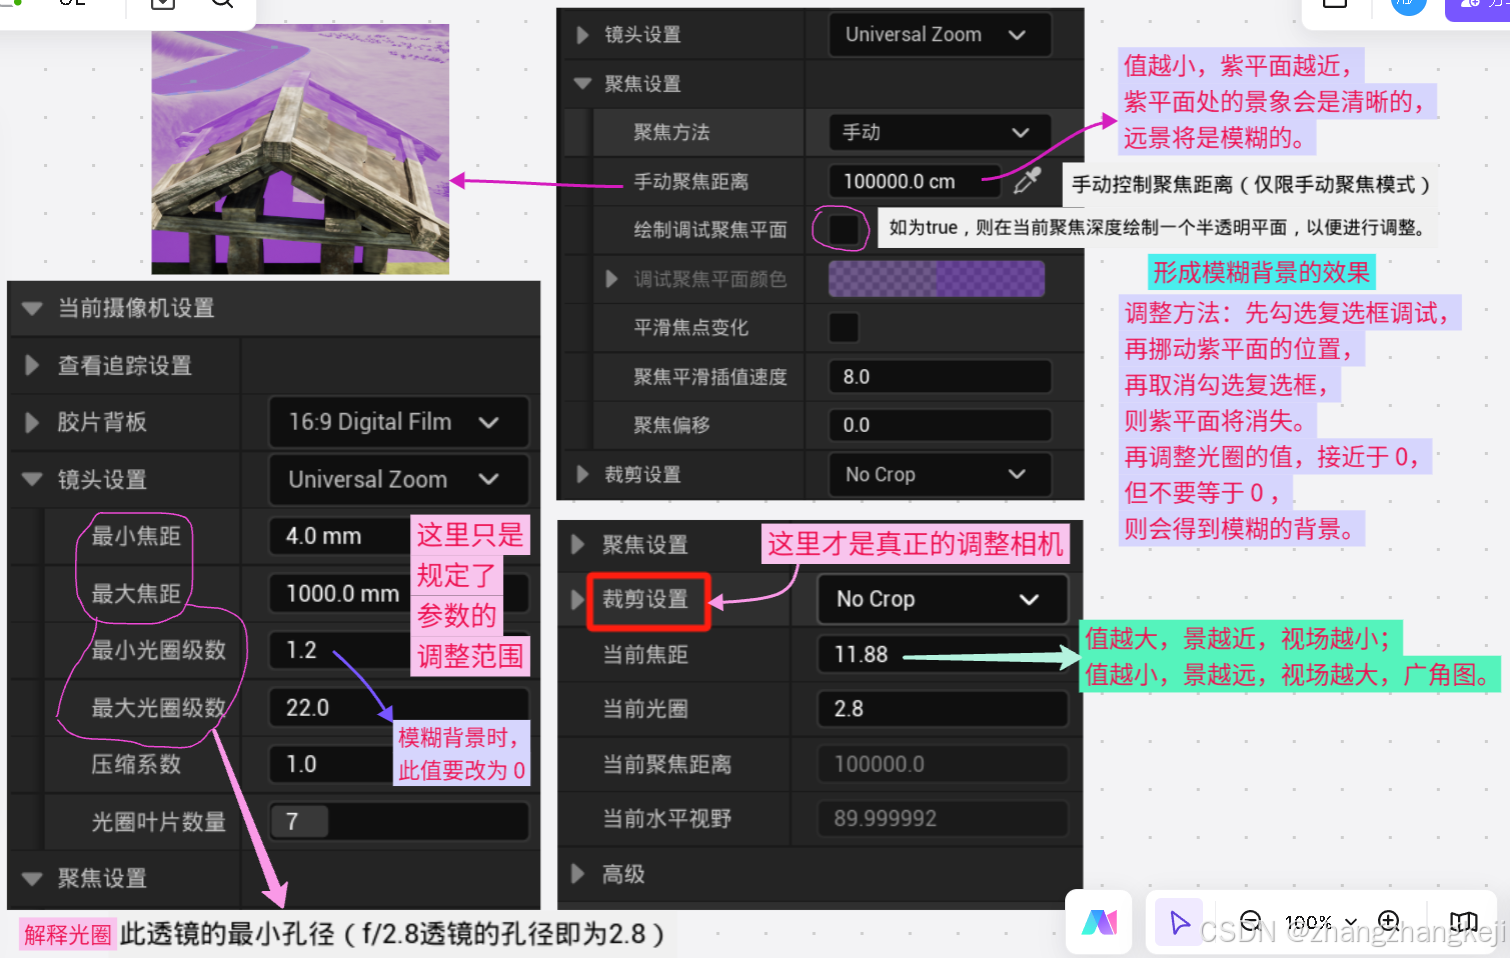This screenshot has width=1510, height=958.
Task: Open the Universal Zoom dropdown under 镜头设置
Action: pyautogui.click(x=398, y=480)
